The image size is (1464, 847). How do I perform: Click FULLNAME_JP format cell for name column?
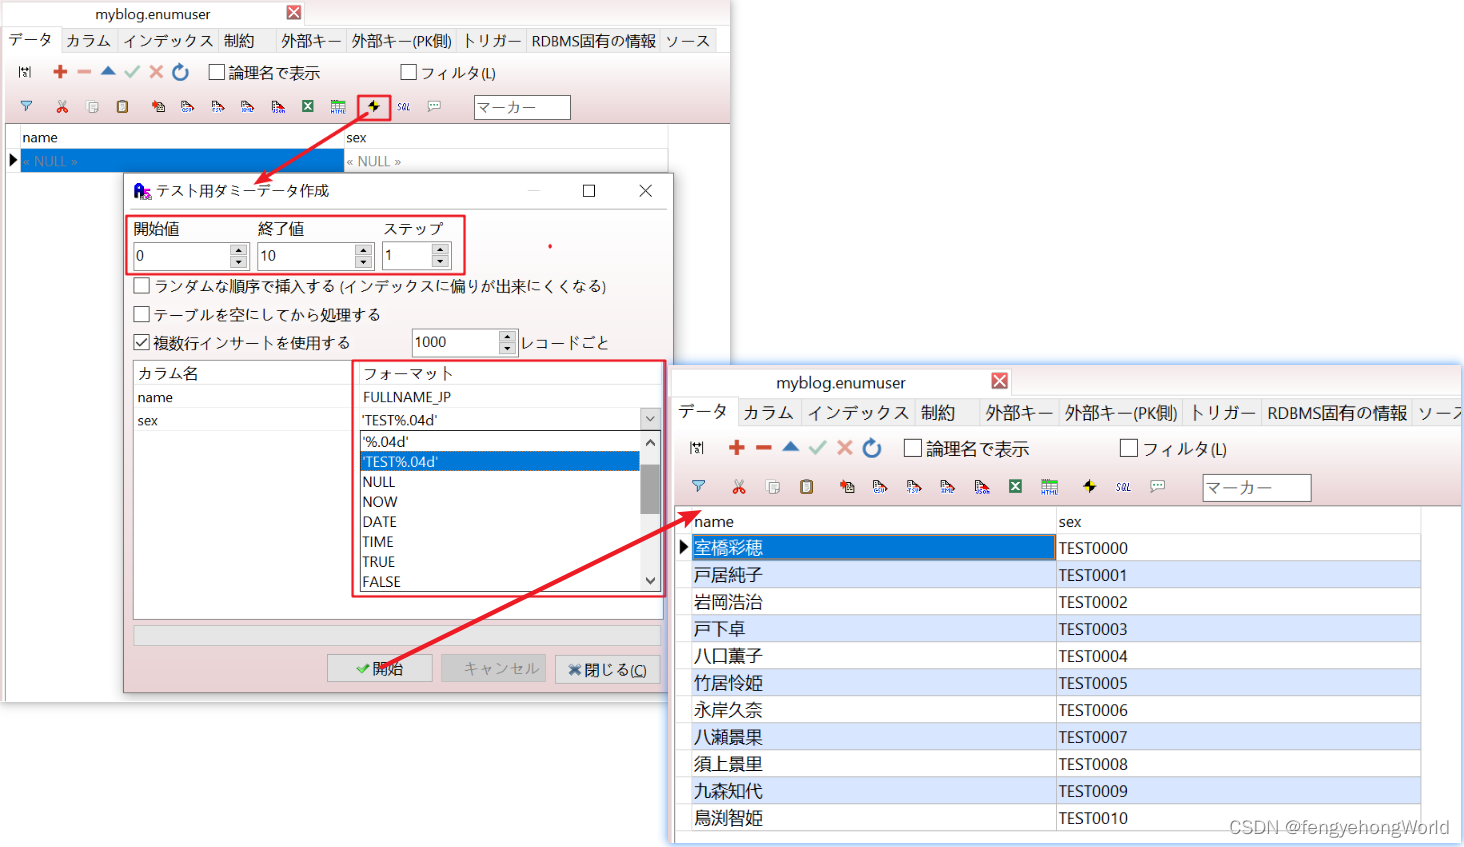(510, 397)
